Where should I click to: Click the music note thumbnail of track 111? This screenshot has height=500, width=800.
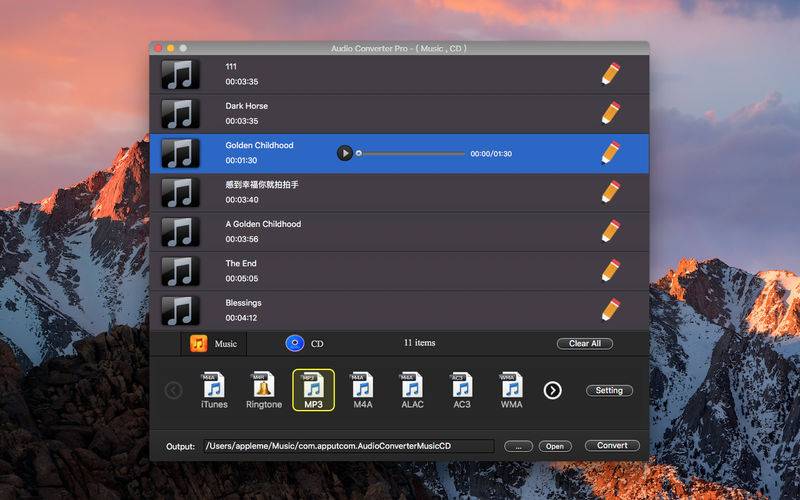point(180,74)
